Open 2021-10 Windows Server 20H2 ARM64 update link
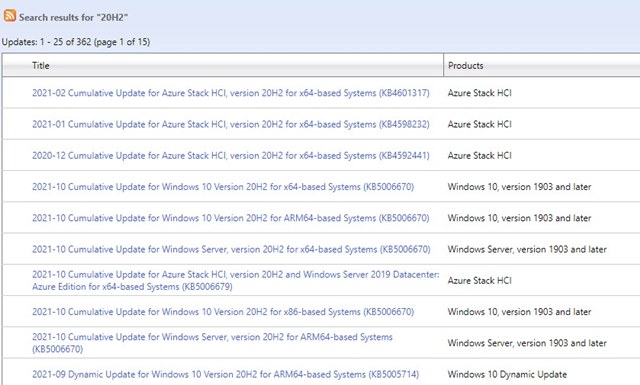This screenshot has height=385, width=640. 212,343
